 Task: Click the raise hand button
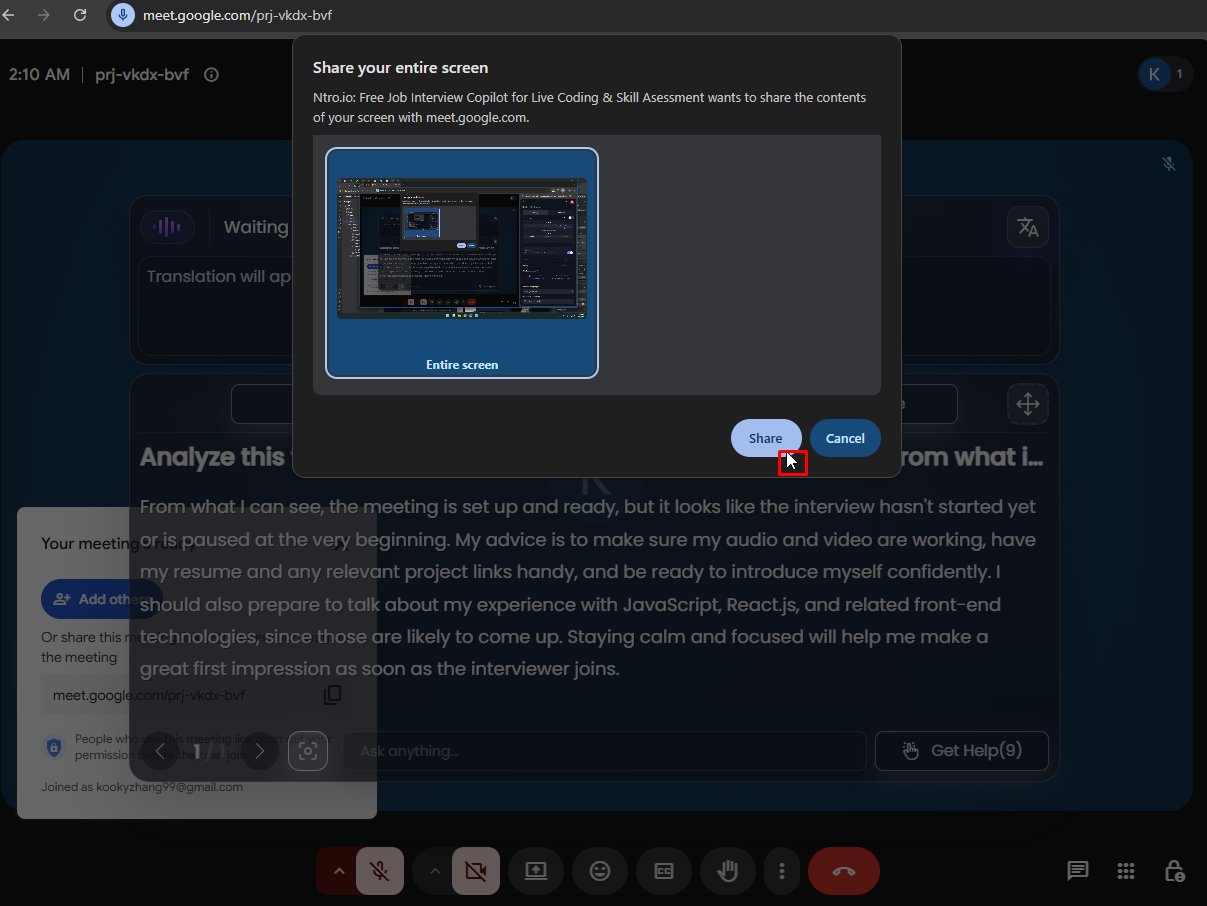(x=728, y=871)
